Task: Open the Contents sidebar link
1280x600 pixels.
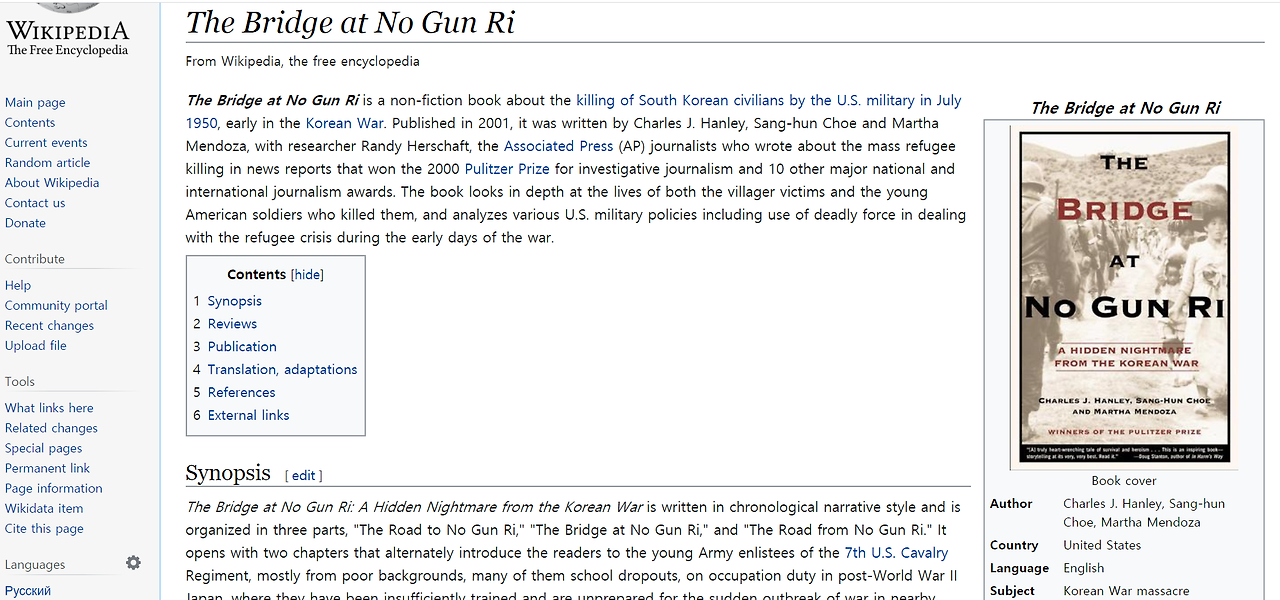Action: coord(30,122)
